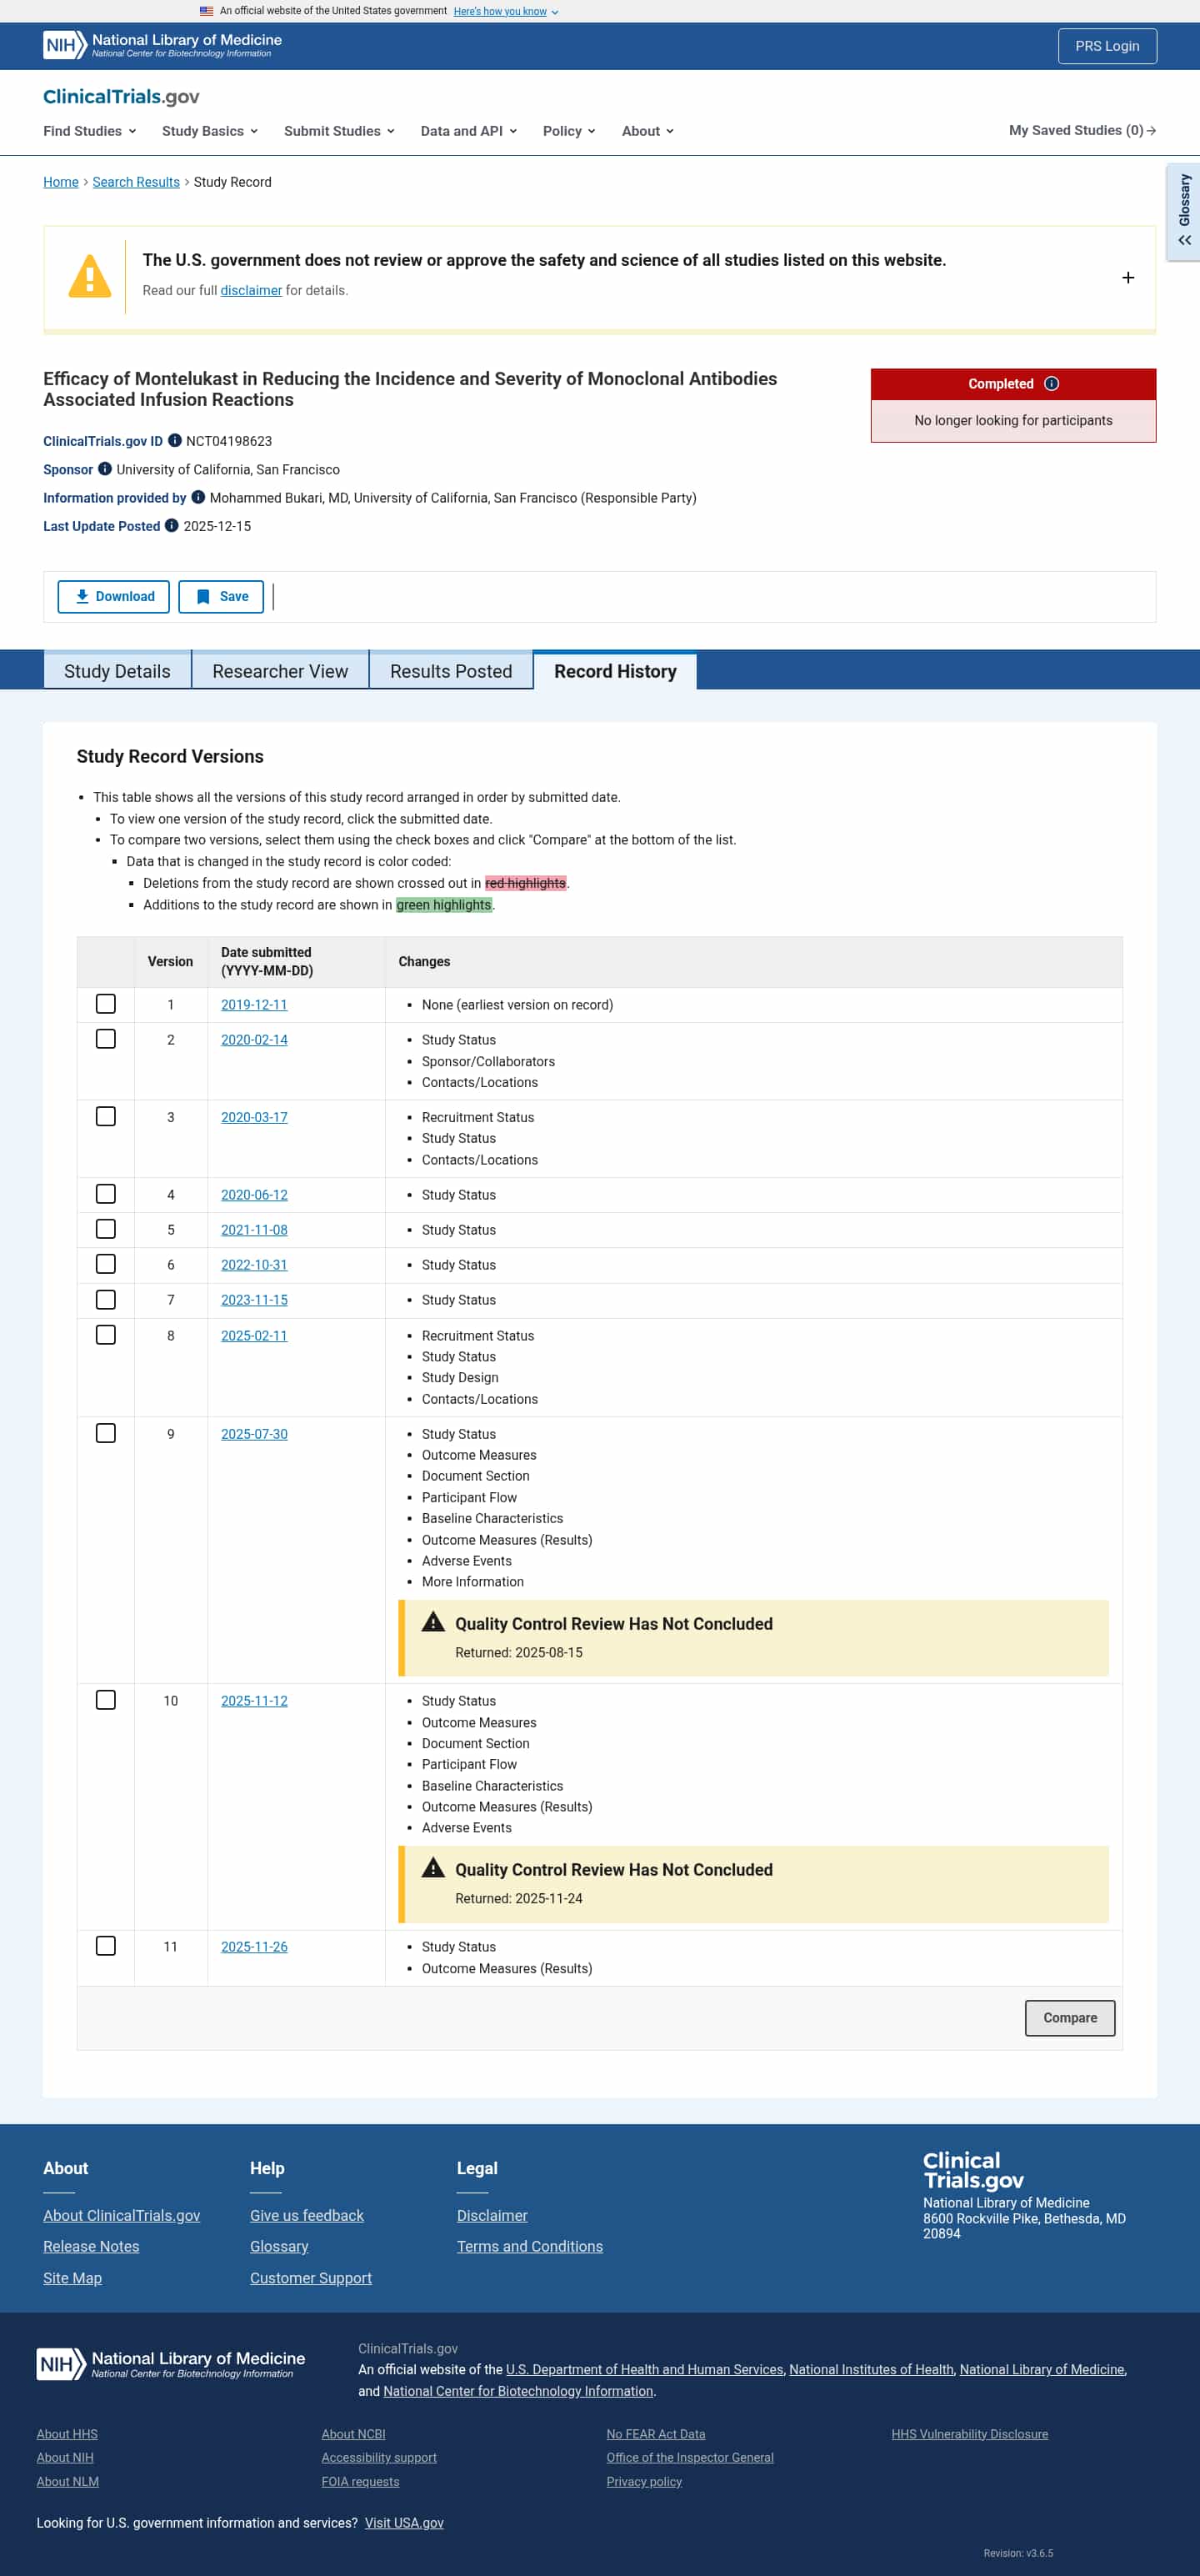1200x2576 pixels.
Task: Select checkbox for version 11
Action: pyautogui.click(x=106, y=1946)
